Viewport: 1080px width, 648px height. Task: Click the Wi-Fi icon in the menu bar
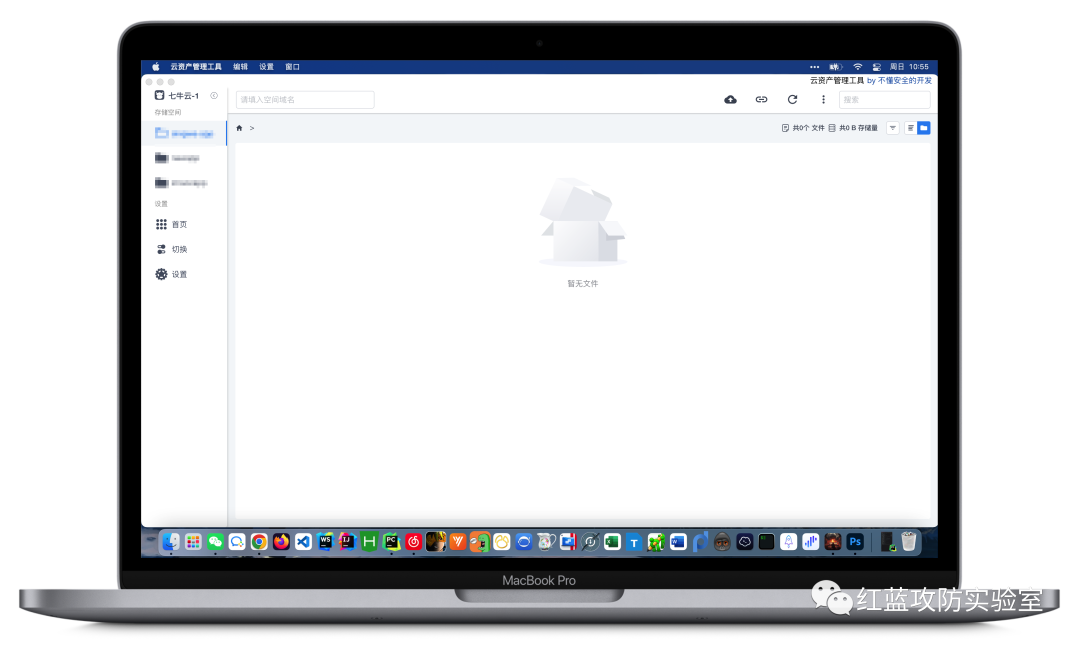point(858,67)
